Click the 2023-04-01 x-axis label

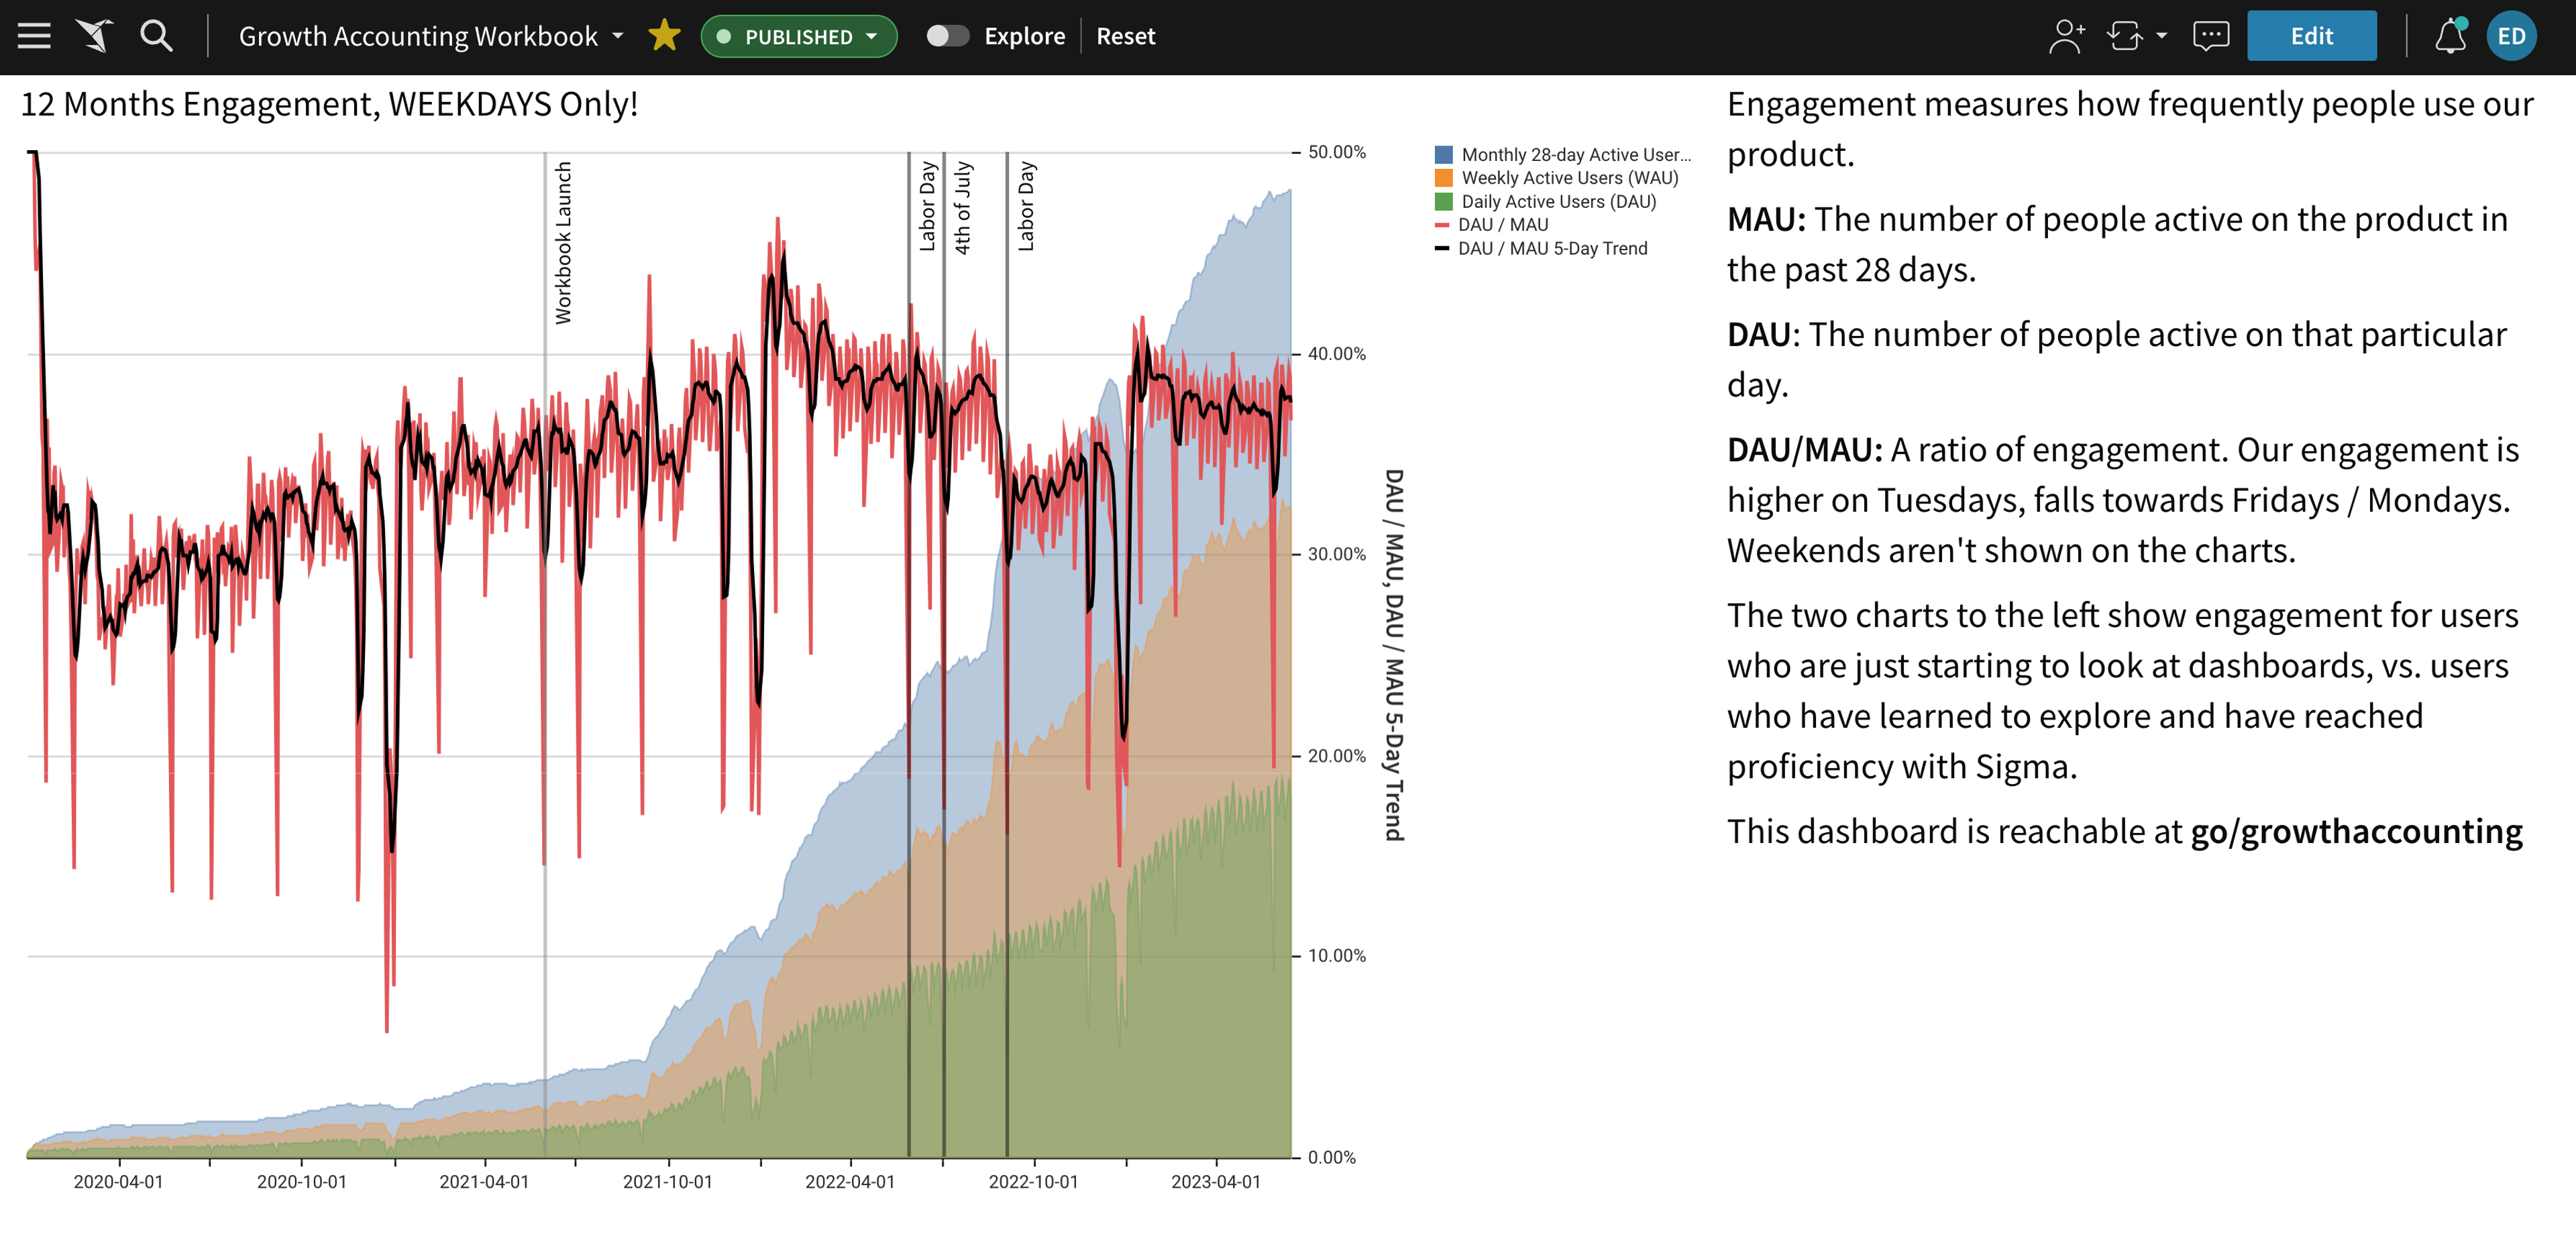(x=1216, y=1181)
